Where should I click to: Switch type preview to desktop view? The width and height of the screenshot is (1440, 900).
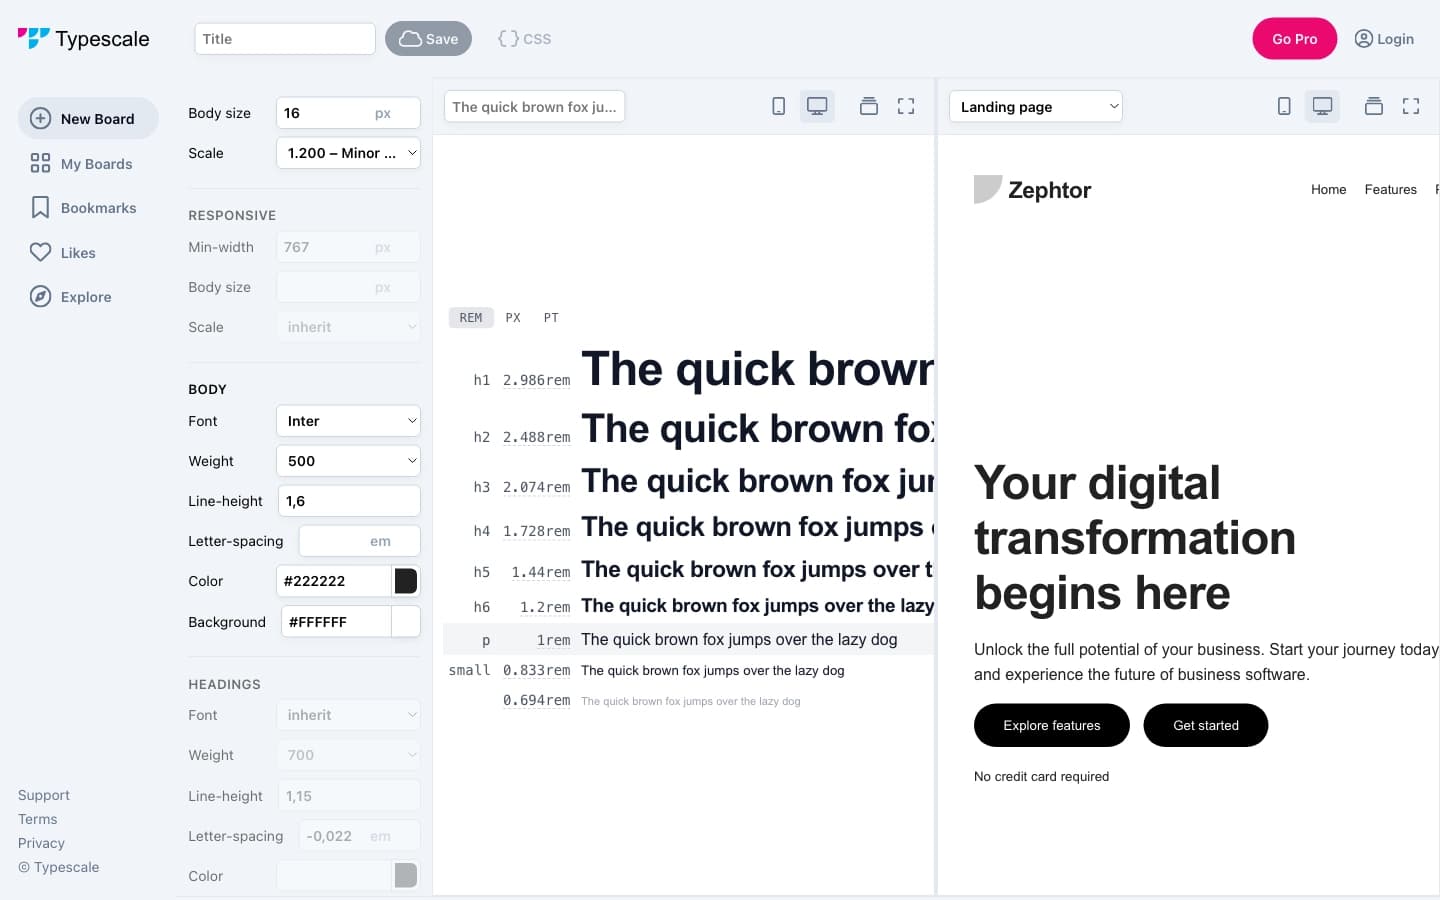click(817, 106)
